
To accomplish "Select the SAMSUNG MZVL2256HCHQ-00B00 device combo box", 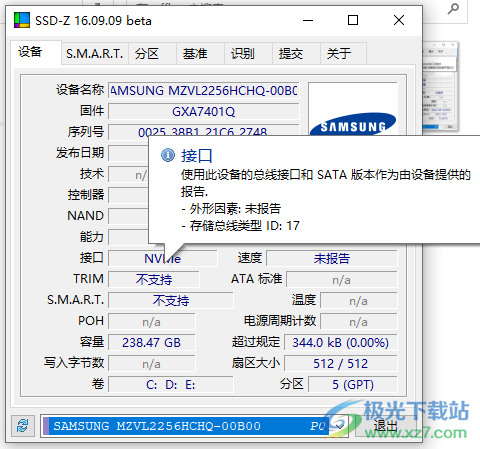I will 194,426.
